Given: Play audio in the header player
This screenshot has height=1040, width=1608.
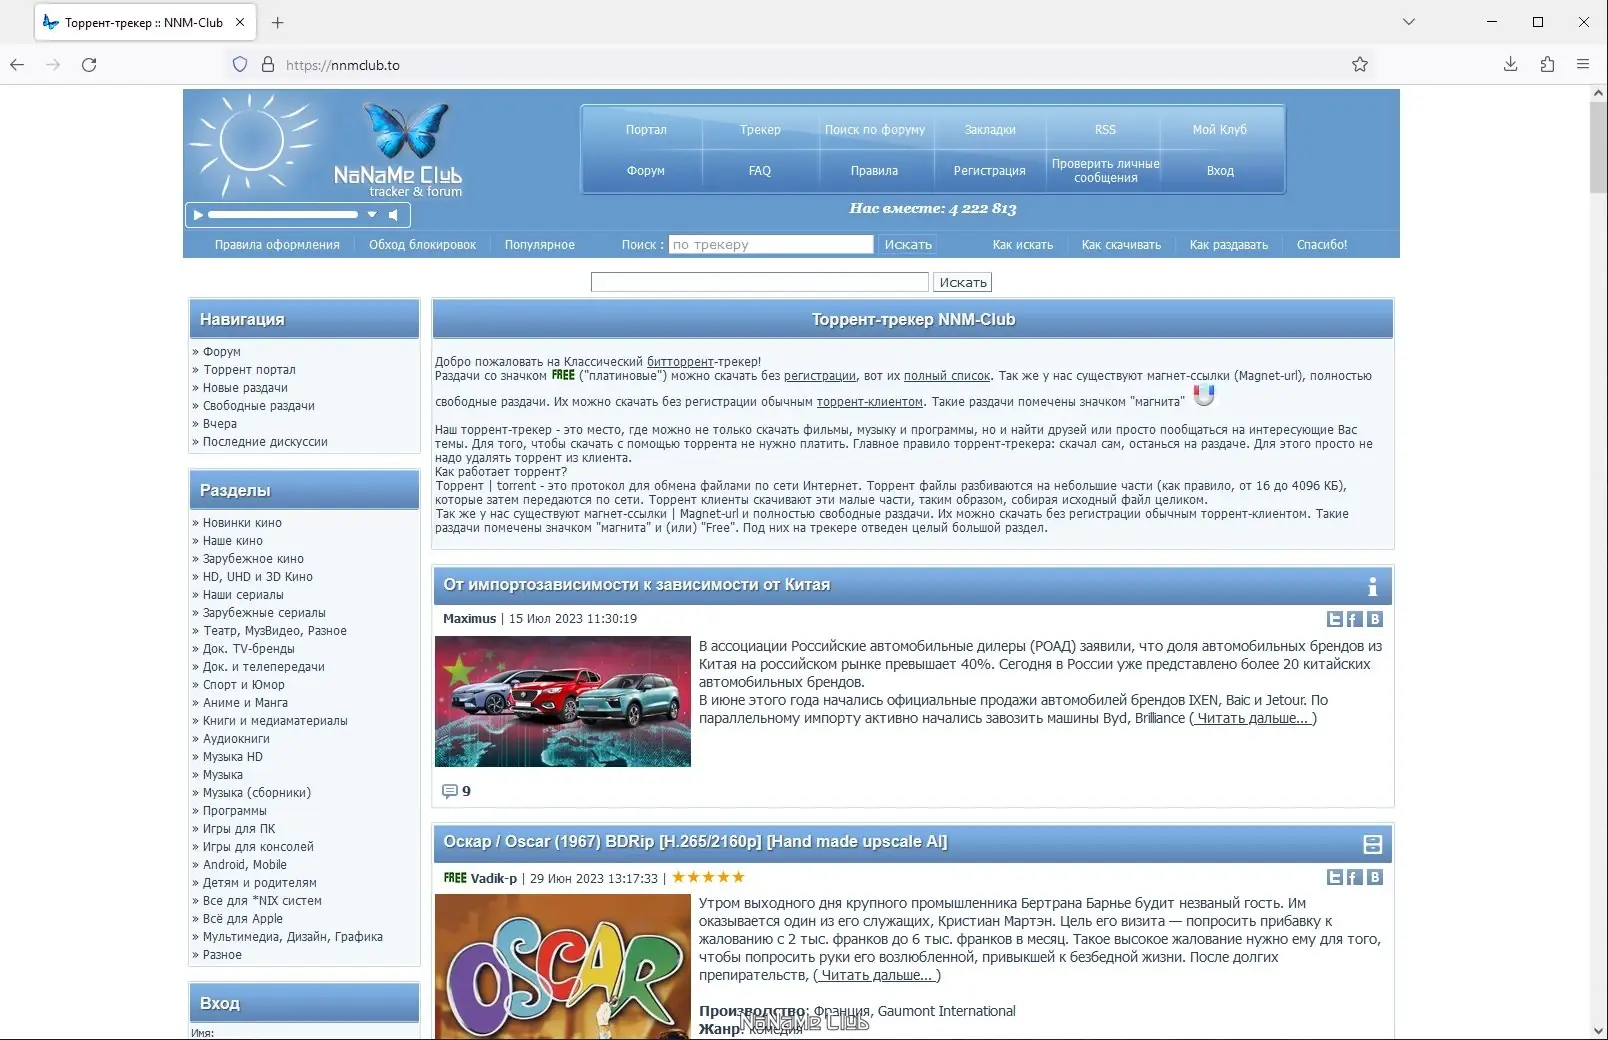Looking at the screenshot, I should click(198, 215).
